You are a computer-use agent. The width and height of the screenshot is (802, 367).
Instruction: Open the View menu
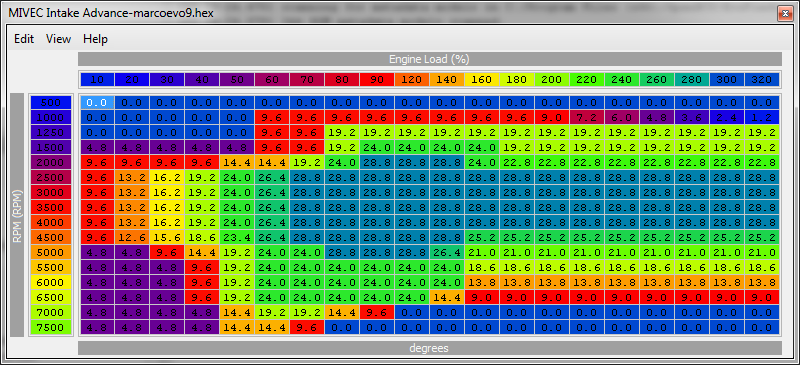click(58, 39)
